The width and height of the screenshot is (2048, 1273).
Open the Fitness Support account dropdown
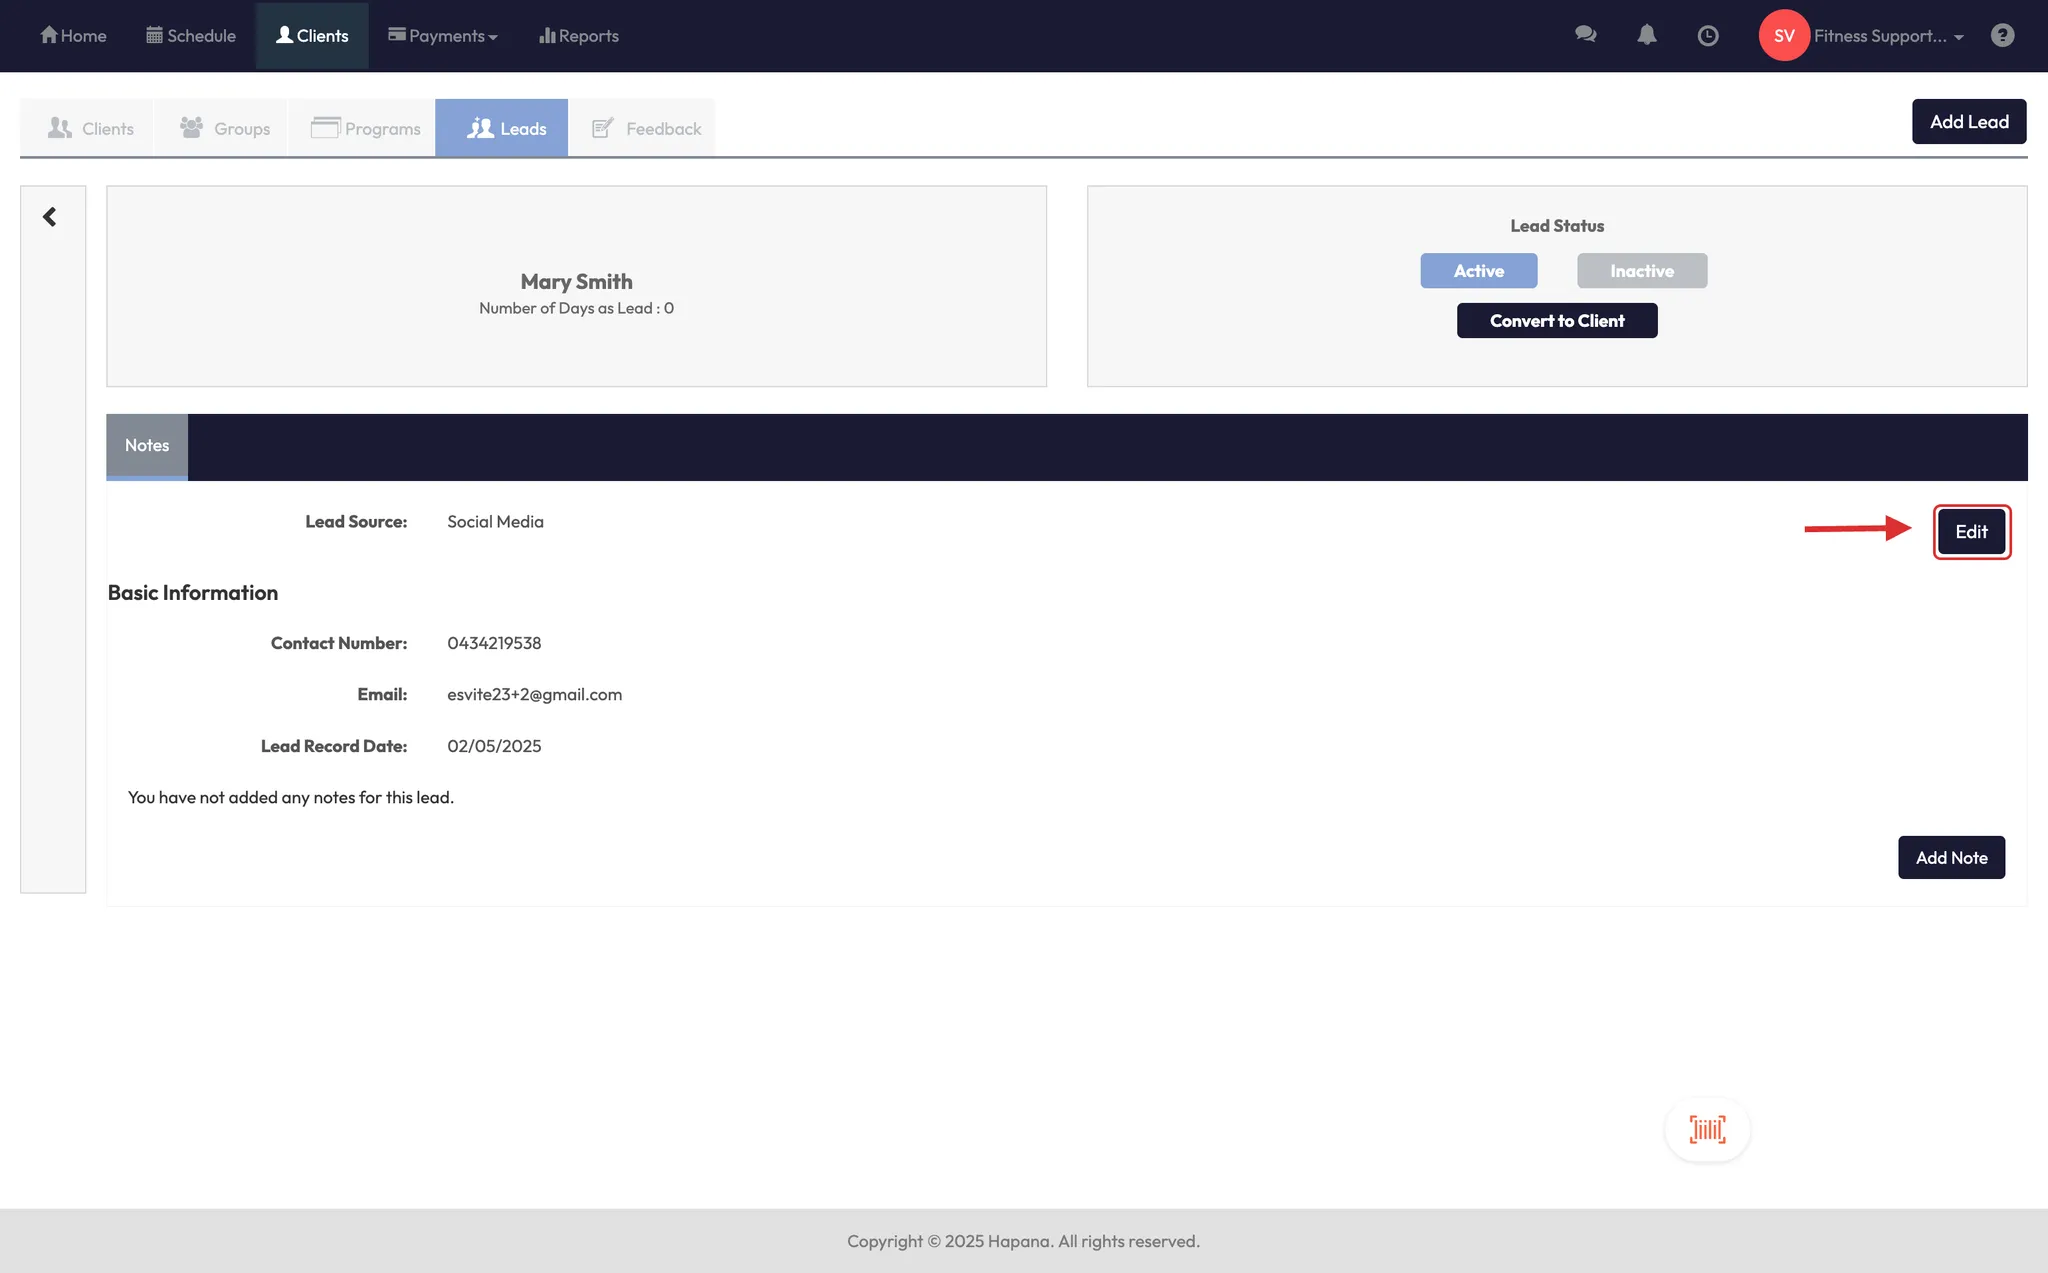tap(1888, 36)
